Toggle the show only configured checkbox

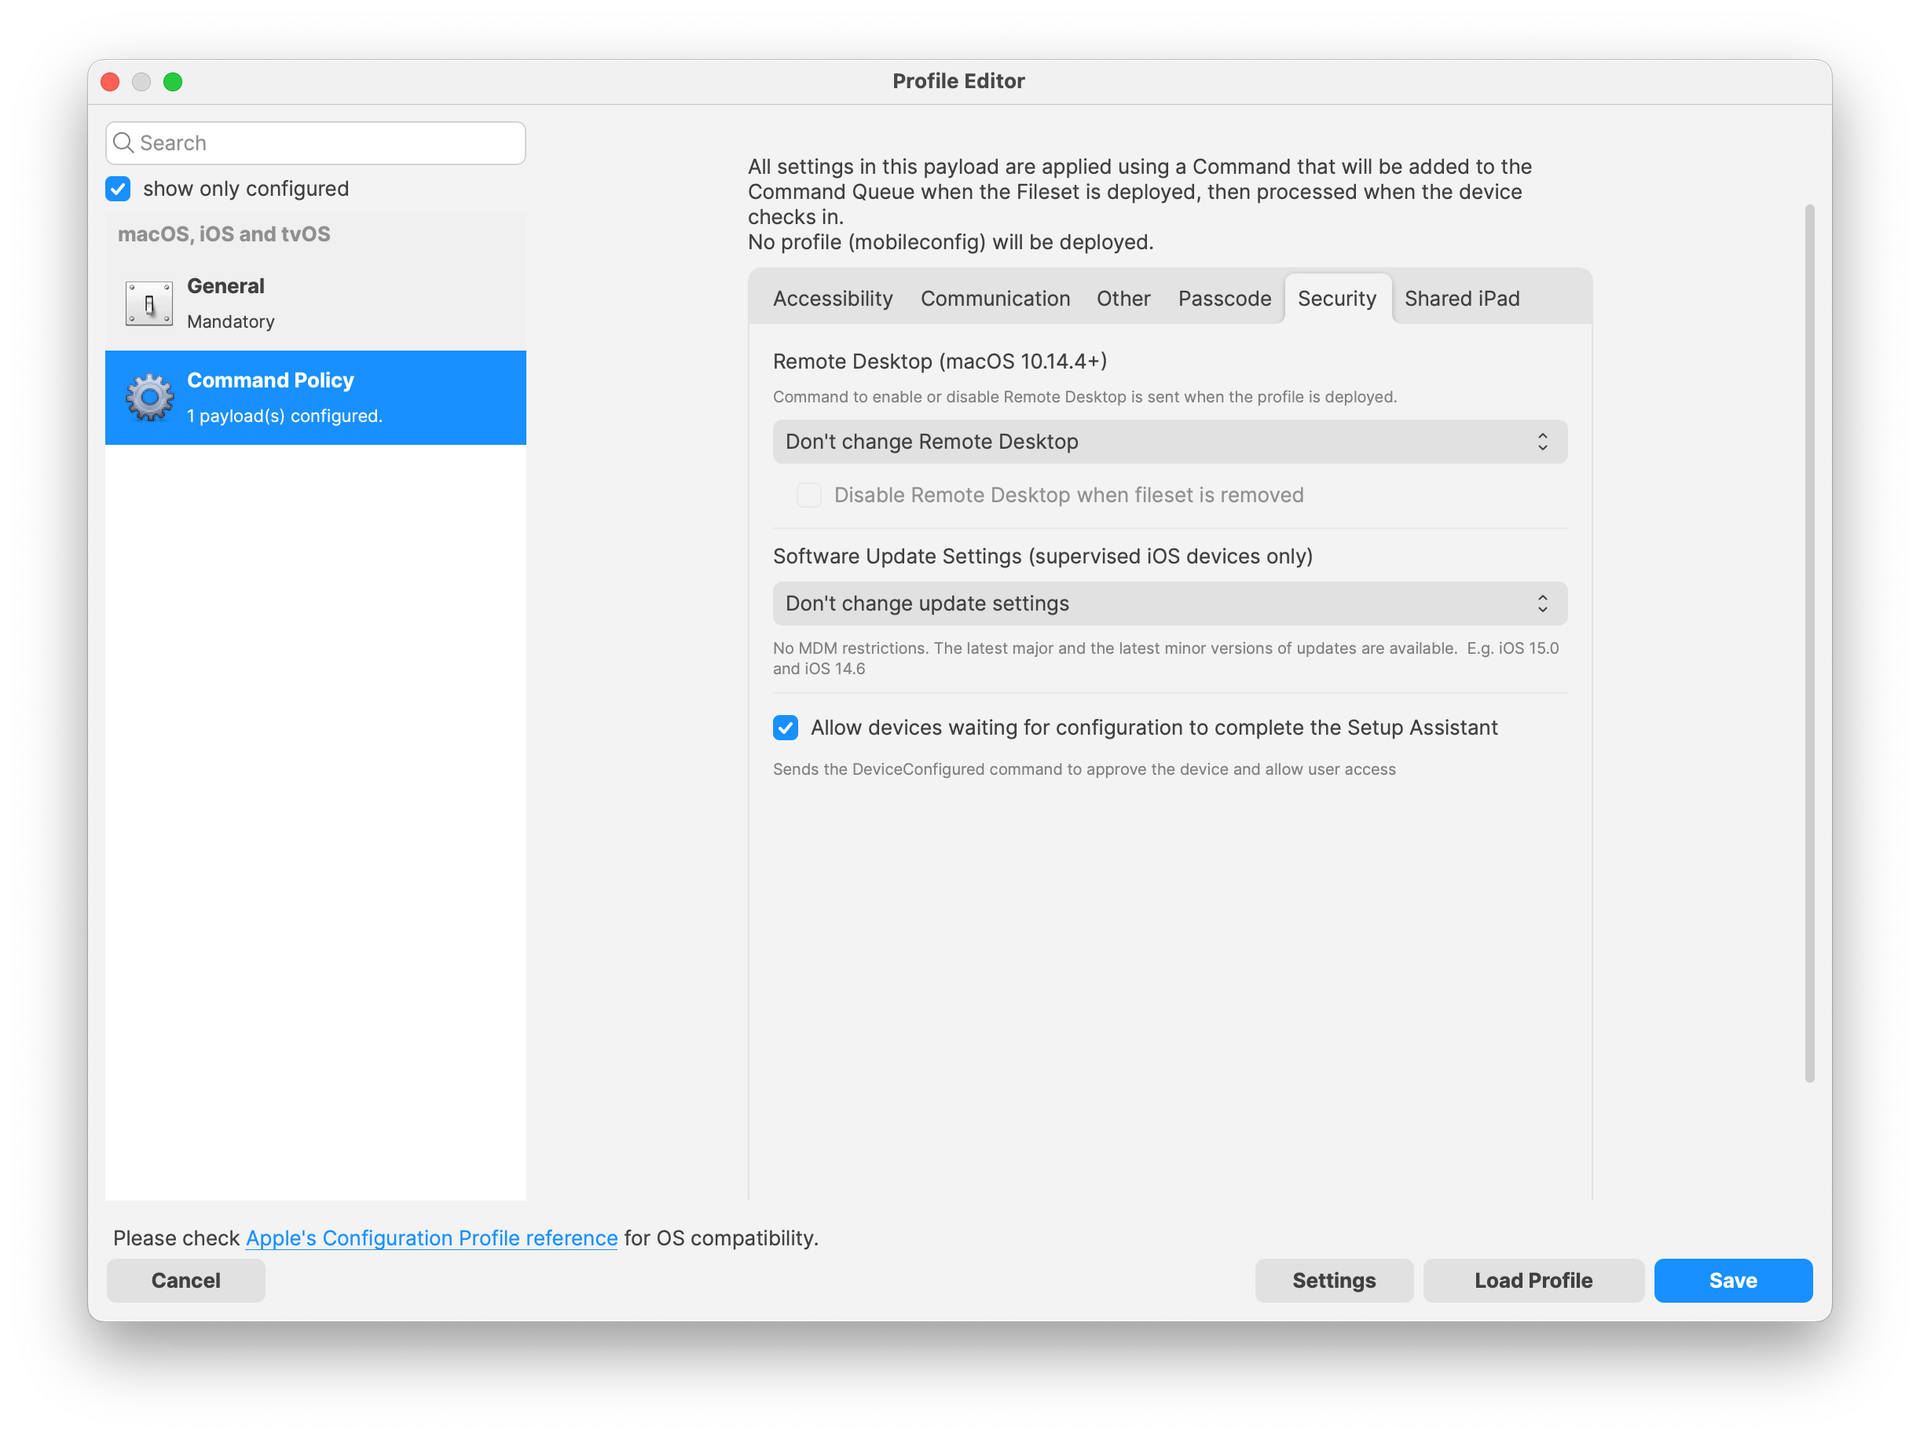(x=118, y=189)
